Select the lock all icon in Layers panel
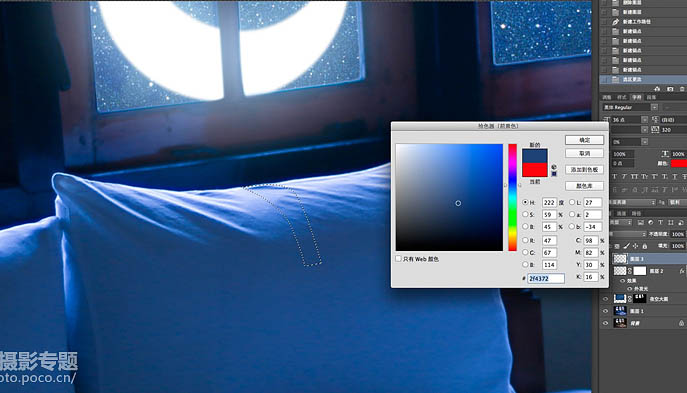The width and height of the screenshot is (687, 393). coord(645,246)
